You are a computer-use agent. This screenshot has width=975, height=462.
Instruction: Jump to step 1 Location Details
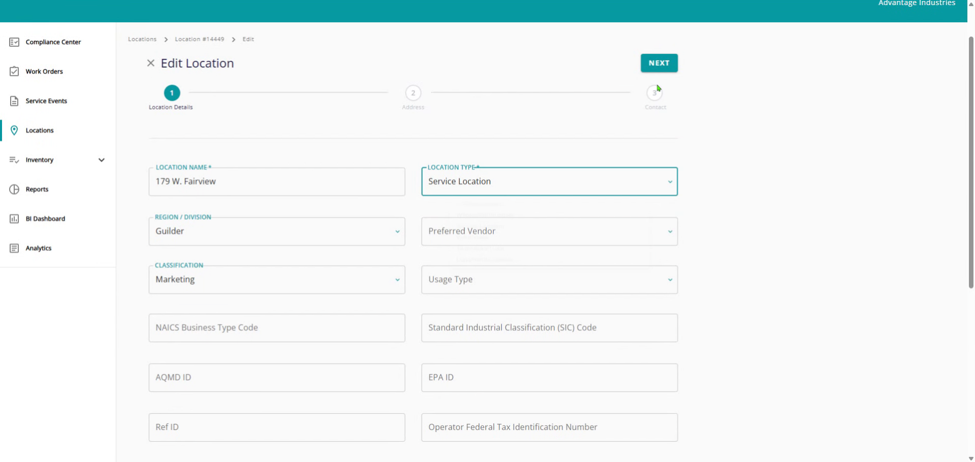[x=172, y=93]
